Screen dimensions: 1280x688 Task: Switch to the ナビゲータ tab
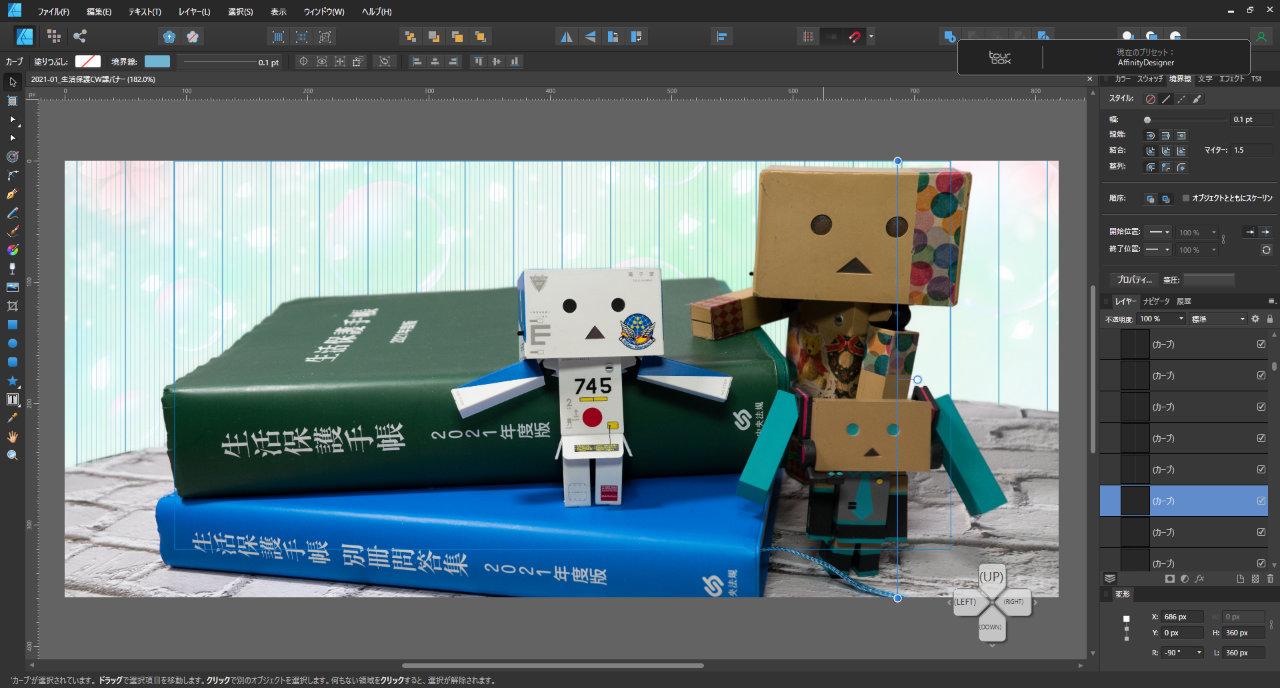pyautogui.click(x=1156, y=301)
